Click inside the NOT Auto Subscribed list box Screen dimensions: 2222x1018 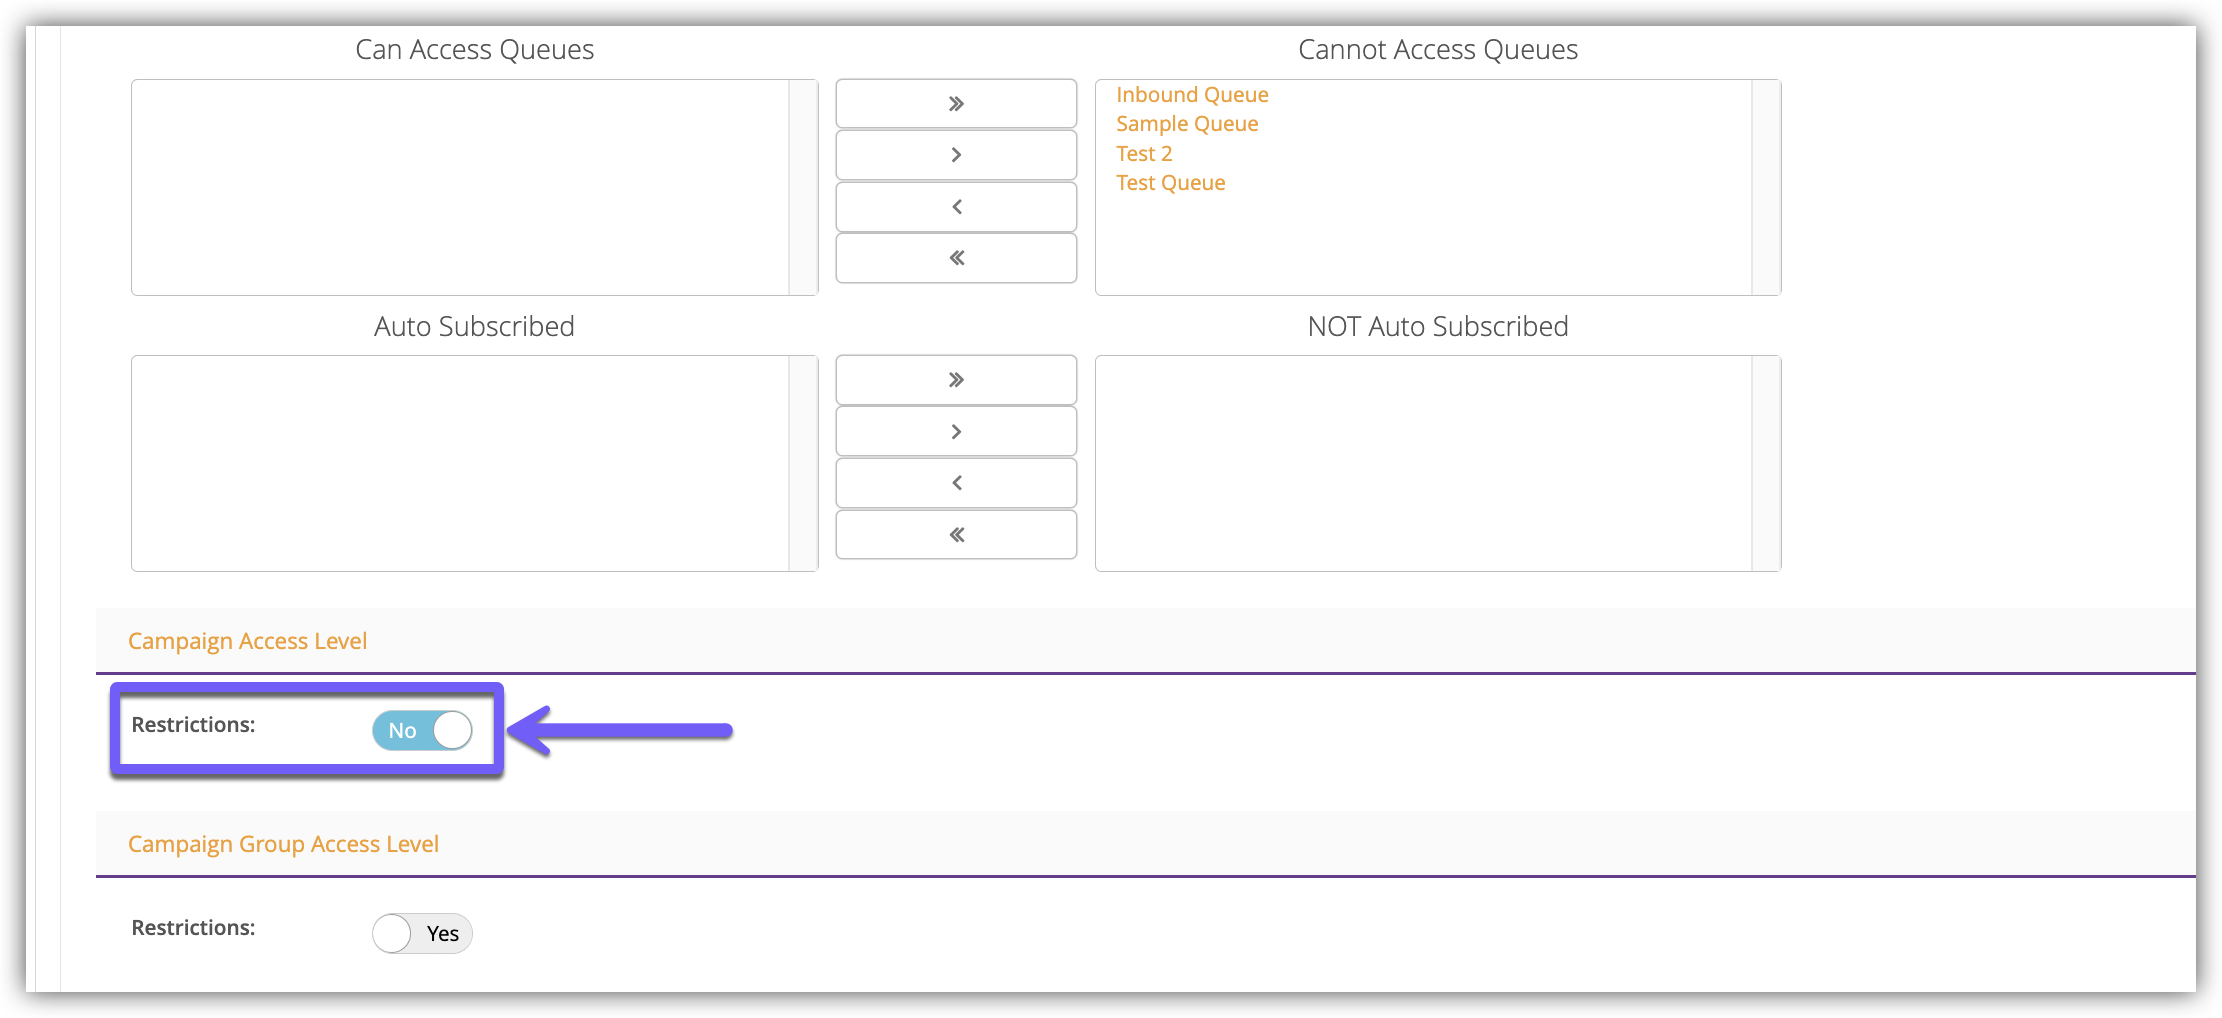click(1423, 463)
